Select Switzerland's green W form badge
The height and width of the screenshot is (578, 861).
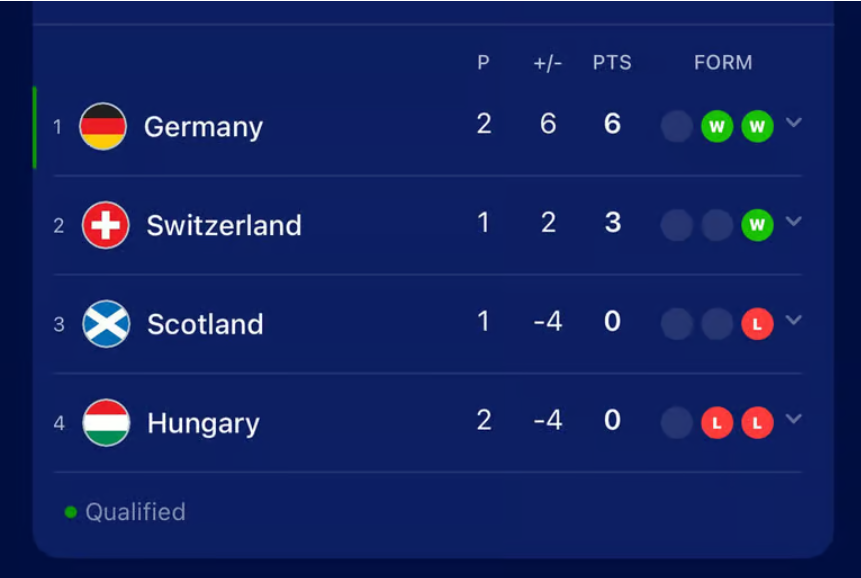point(757,225)
